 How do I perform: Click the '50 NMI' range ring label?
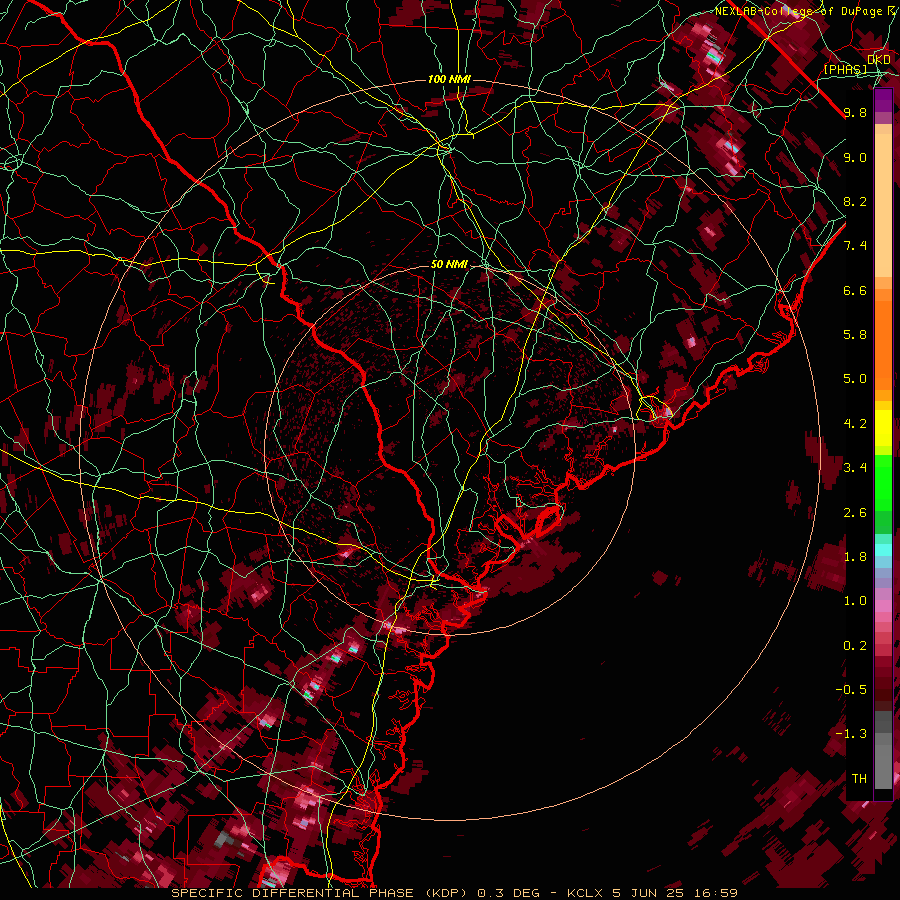449,265
